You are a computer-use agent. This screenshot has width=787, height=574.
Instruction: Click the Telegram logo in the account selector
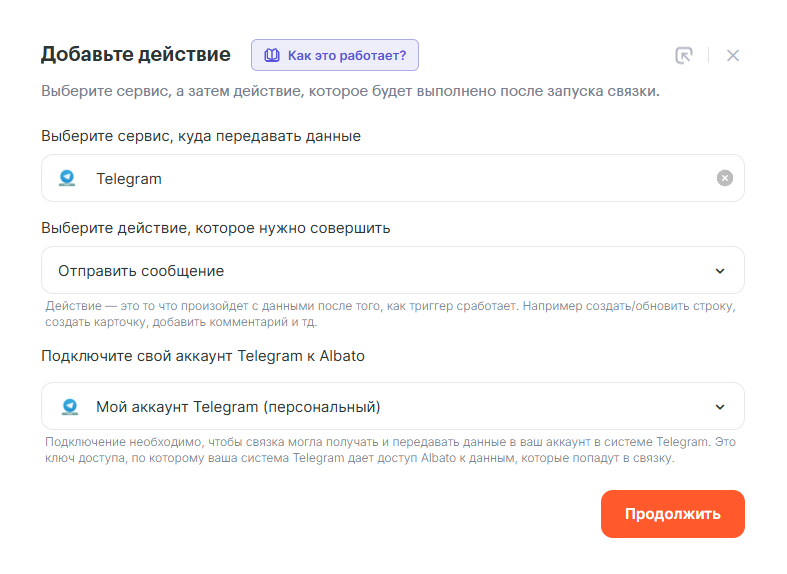click(x=69, y=407)
